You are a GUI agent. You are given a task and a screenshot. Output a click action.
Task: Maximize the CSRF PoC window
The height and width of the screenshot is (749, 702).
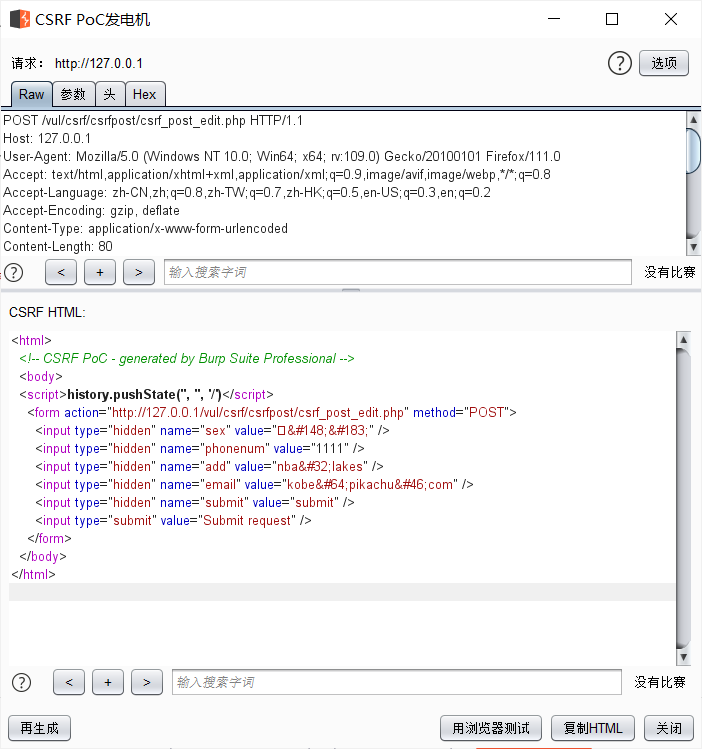[x=612, y=19]
